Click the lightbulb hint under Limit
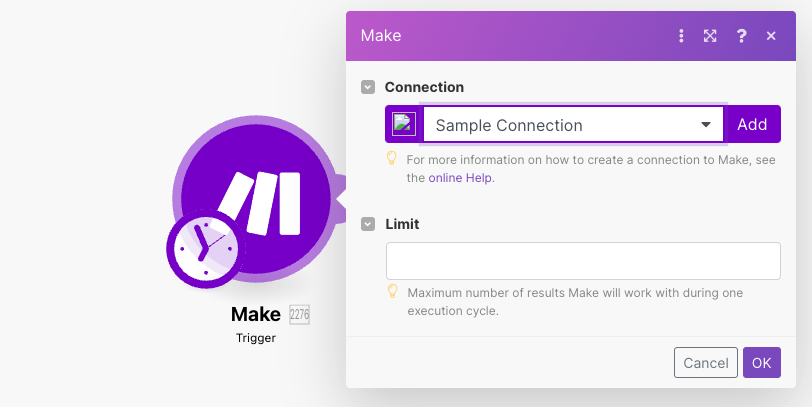812x407 pixels. click(x=393, y=292)
